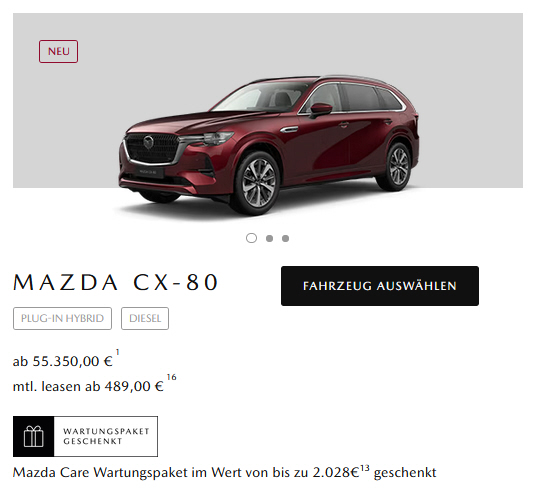Open the MAZDA CX-80 title link
This screenshot has width=533, height=491.
[116, 282]
